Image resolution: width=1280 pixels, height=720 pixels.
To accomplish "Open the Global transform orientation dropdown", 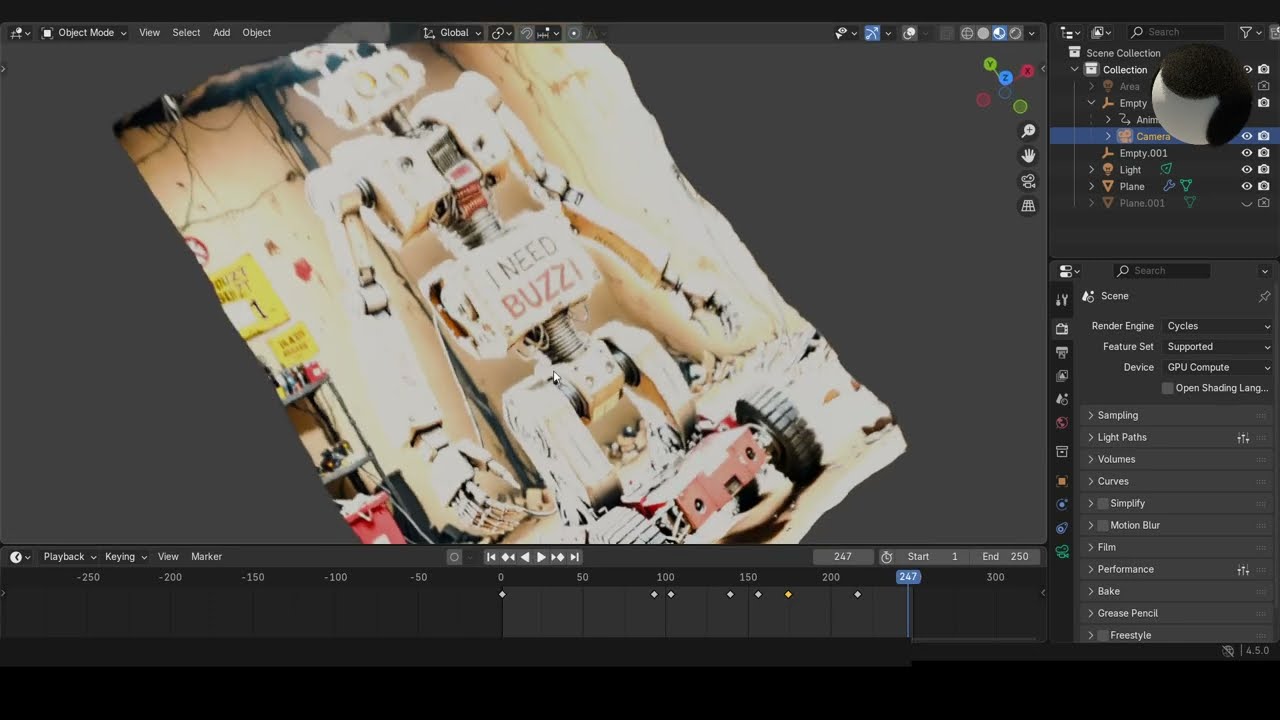I will (452, 33).
